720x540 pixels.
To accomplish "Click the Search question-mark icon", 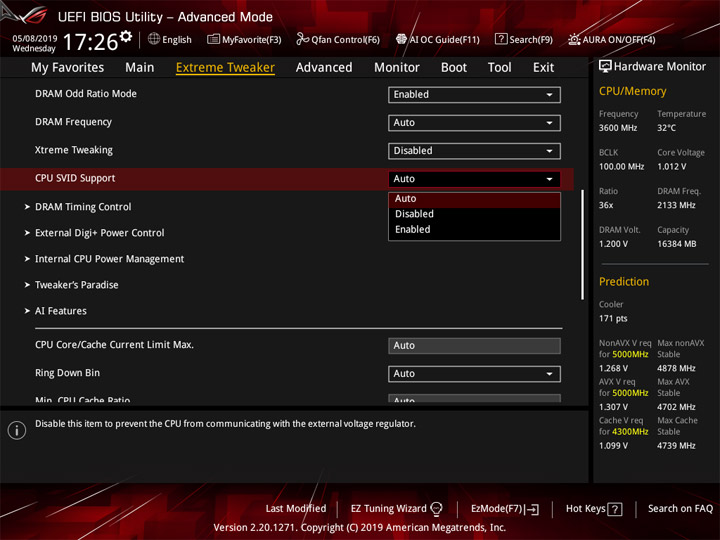I will pos(501,39).
